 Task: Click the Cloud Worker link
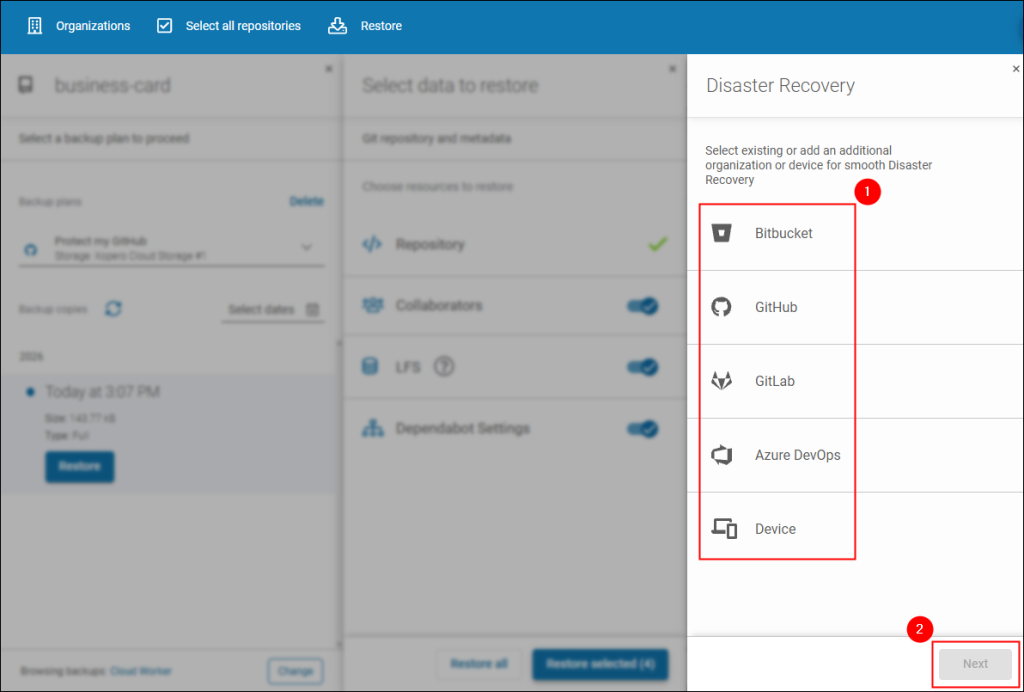(x=141, y=671)
